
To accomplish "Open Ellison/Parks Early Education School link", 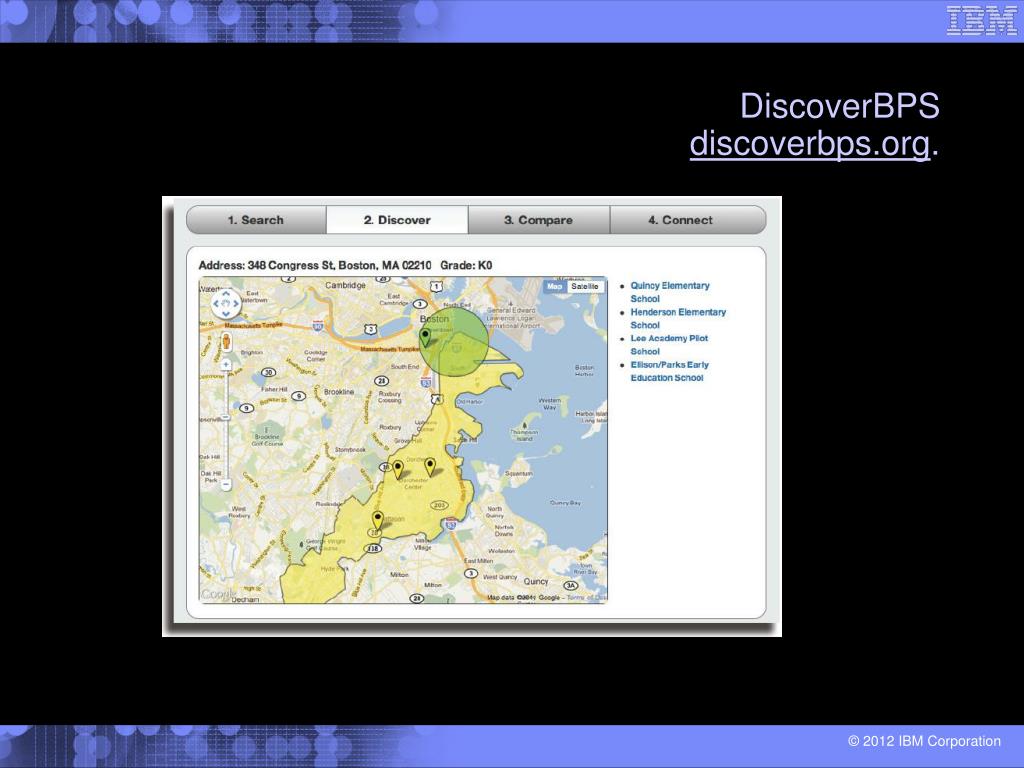I will pyautogui.click(x=669, y=371).
